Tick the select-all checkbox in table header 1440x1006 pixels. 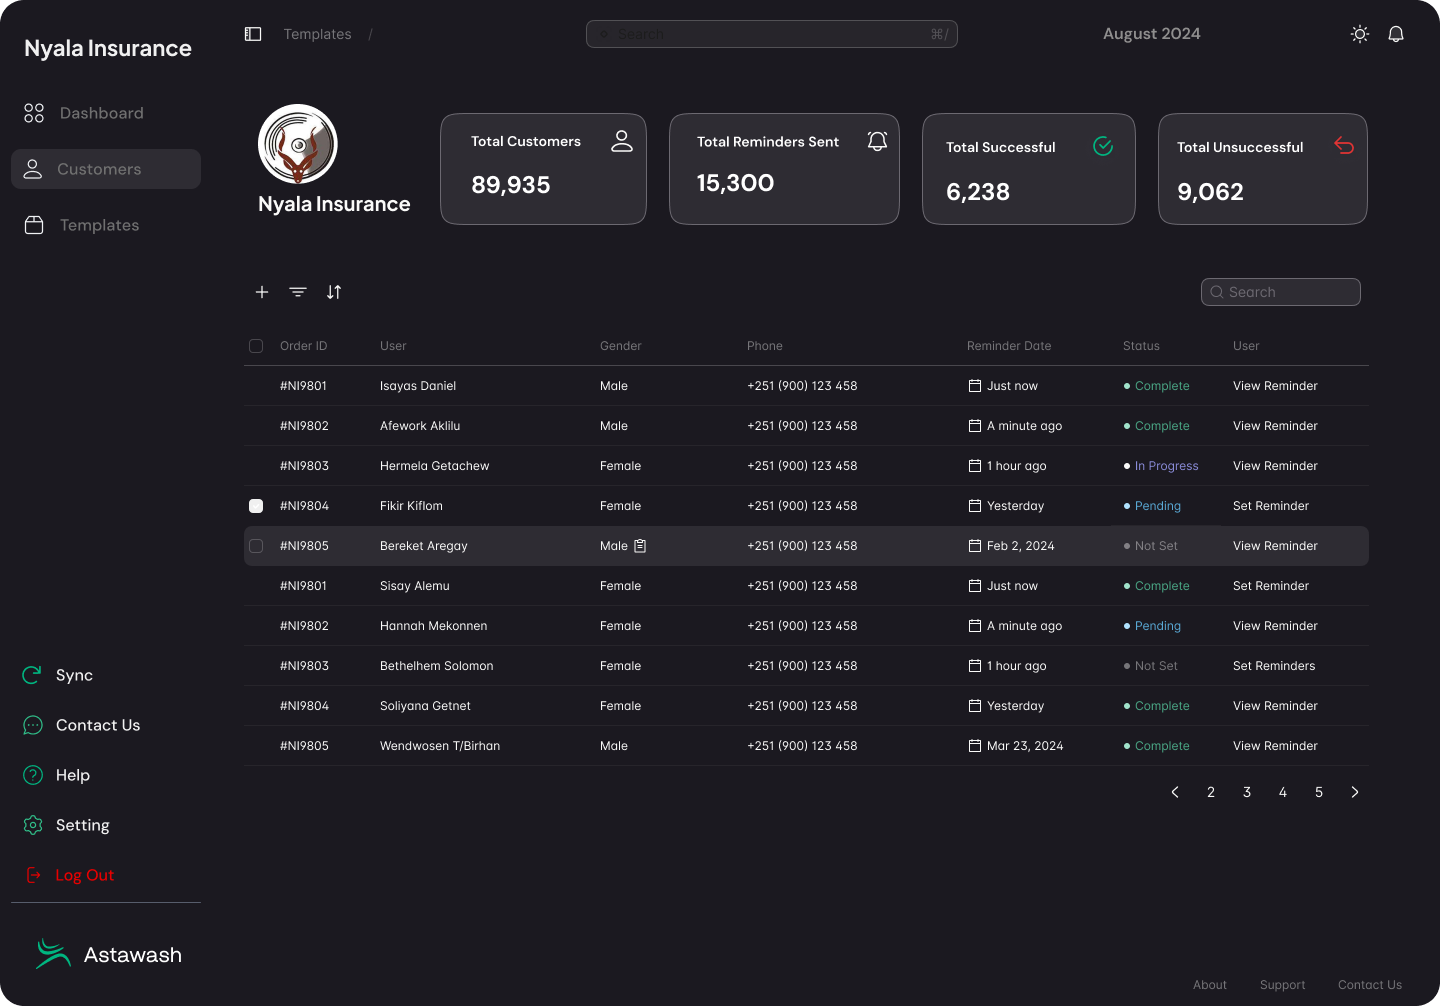click(256, 346)
